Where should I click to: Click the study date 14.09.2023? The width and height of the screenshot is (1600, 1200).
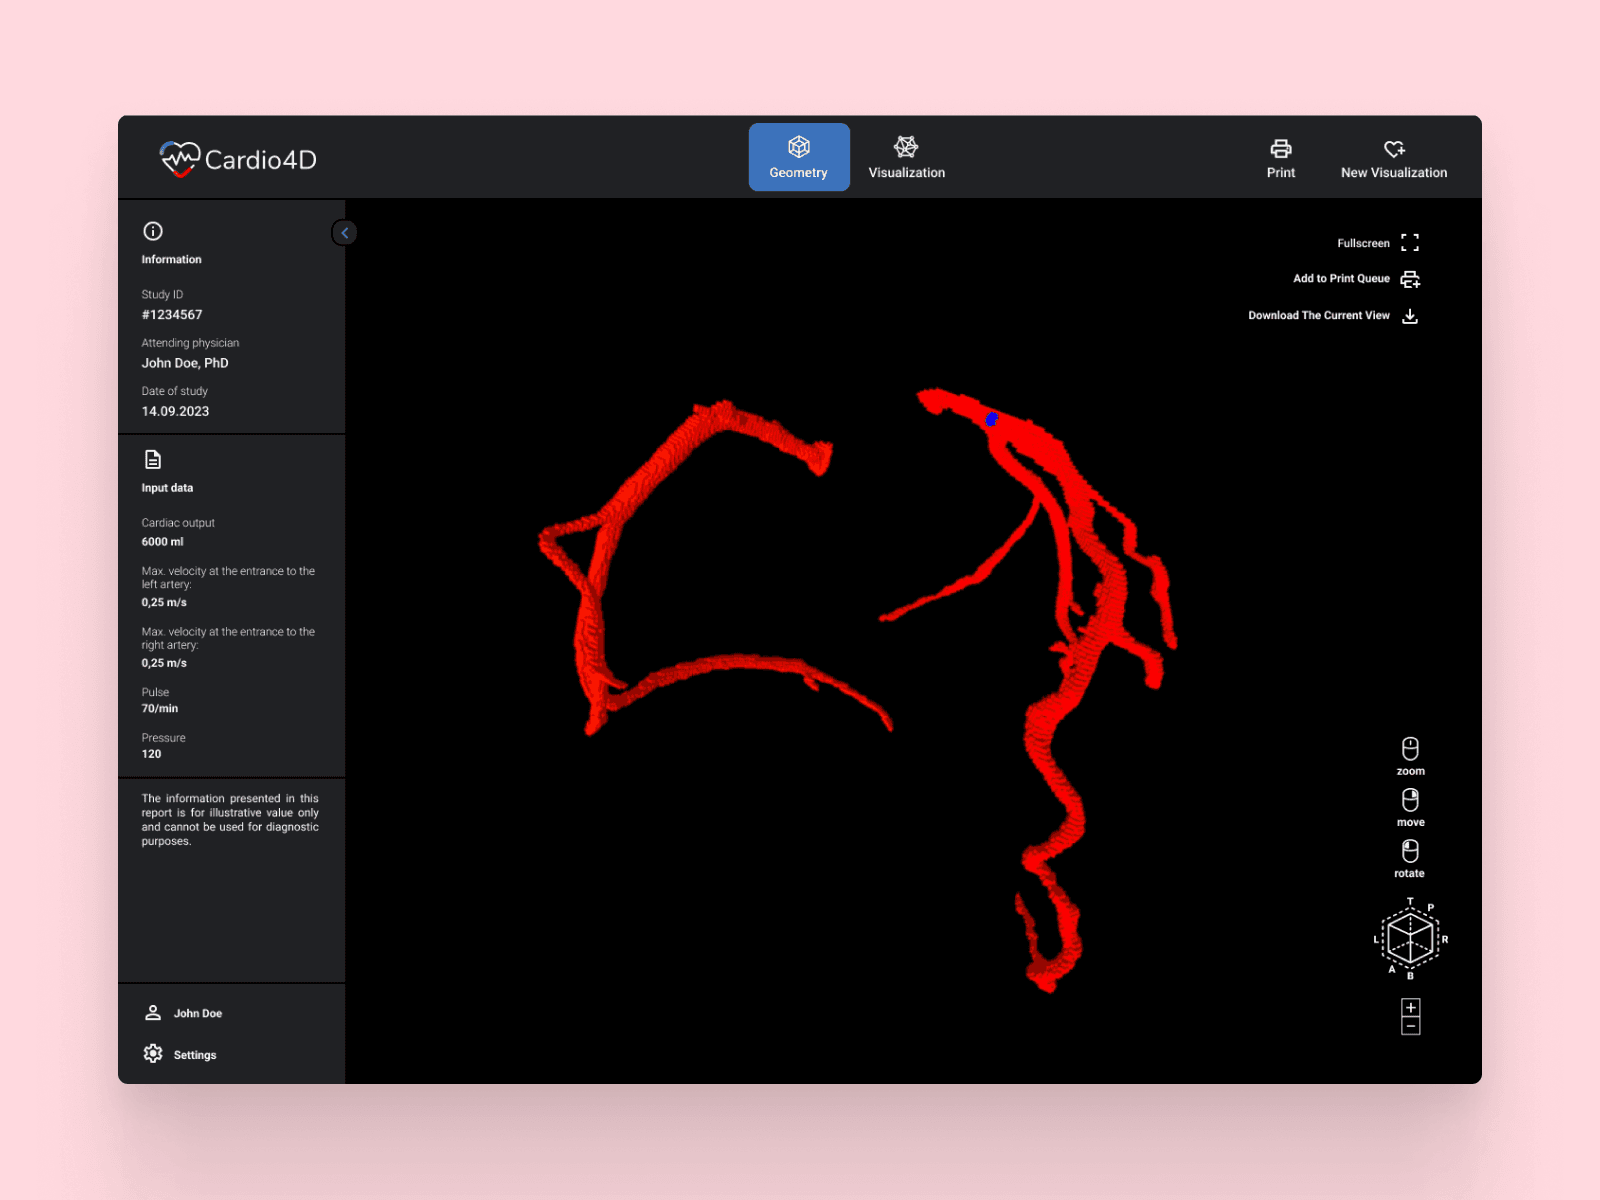[x=175, y=411]
